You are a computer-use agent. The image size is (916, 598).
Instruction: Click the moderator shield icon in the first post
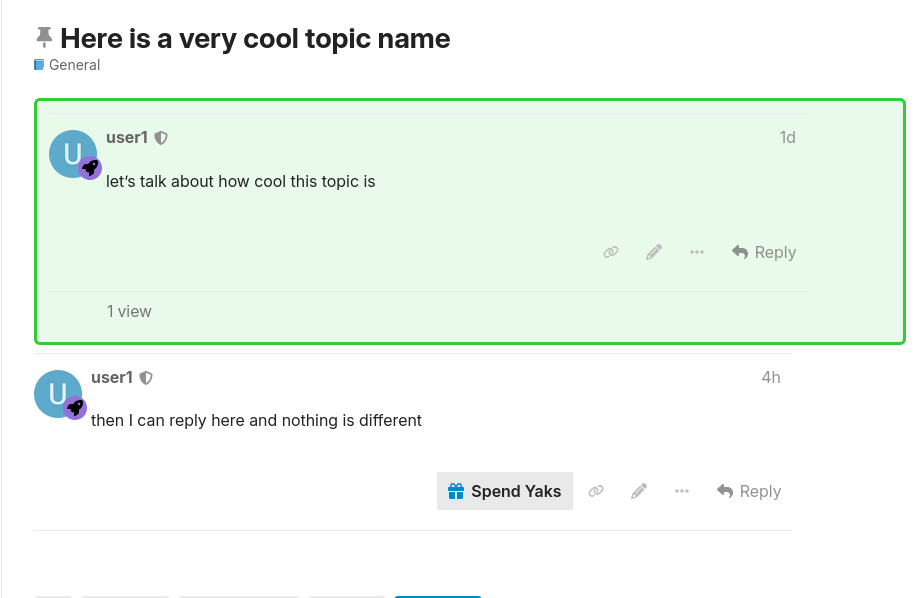[161, 138]
